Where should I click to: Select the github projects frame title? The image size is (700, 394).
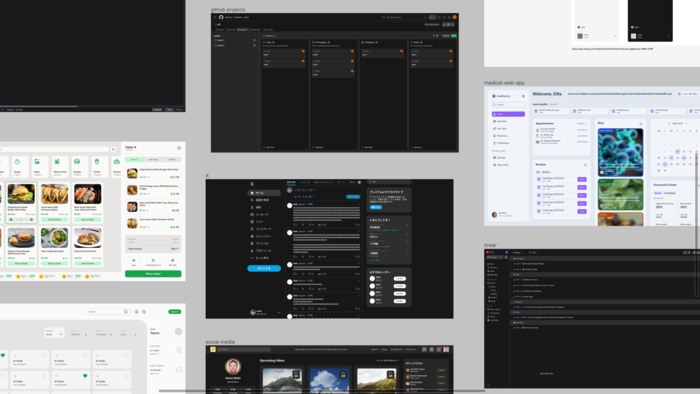(228, 10)
